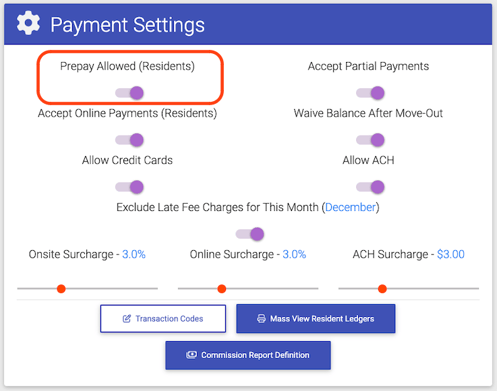The image size is (497, 391).
Task: Click the ACH Surcharge $3.00 value
Action: click(x=451, y=254)
